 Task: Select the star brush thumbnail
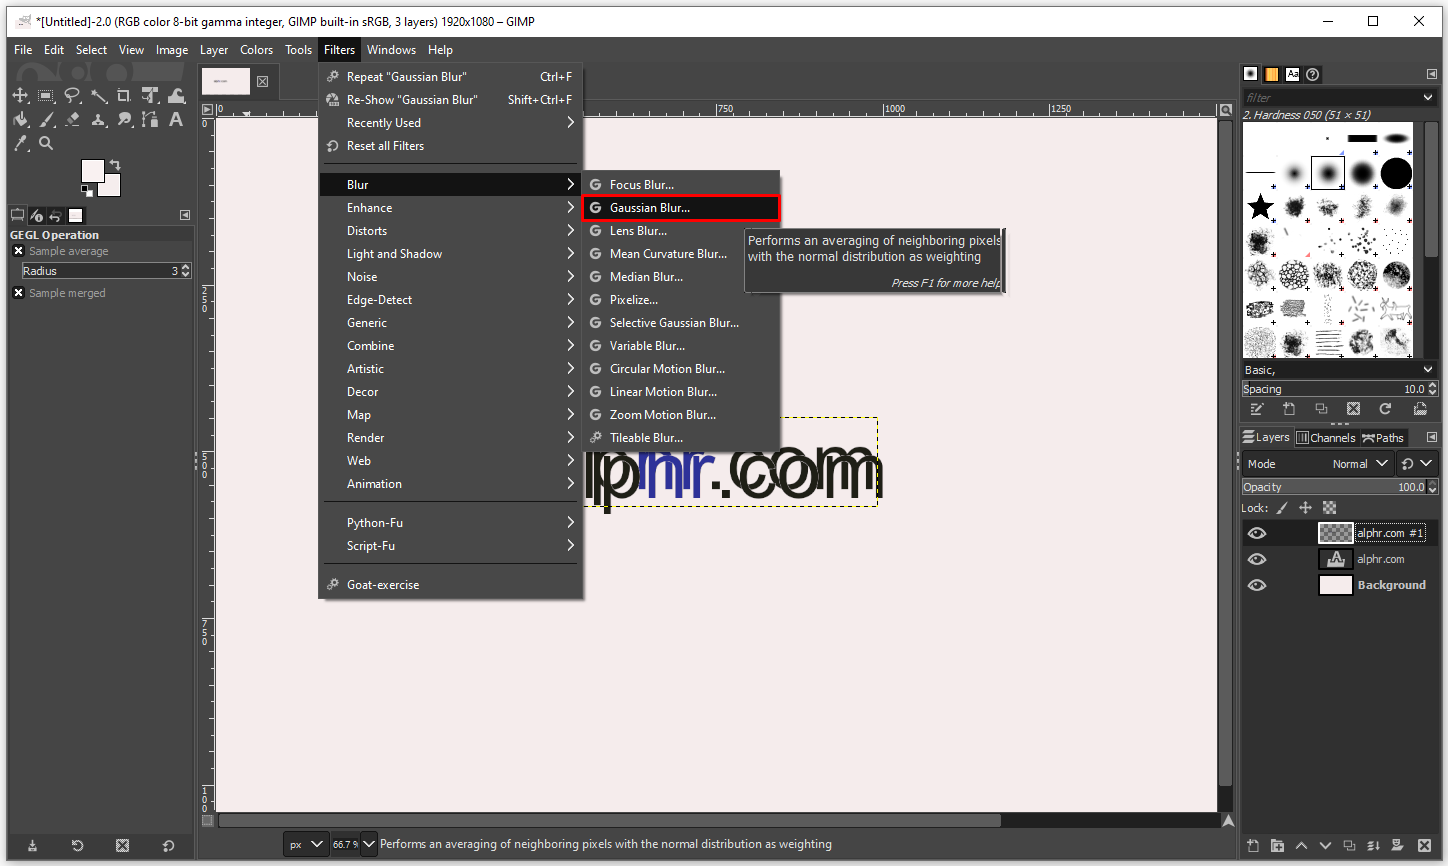pos(1261,207)
